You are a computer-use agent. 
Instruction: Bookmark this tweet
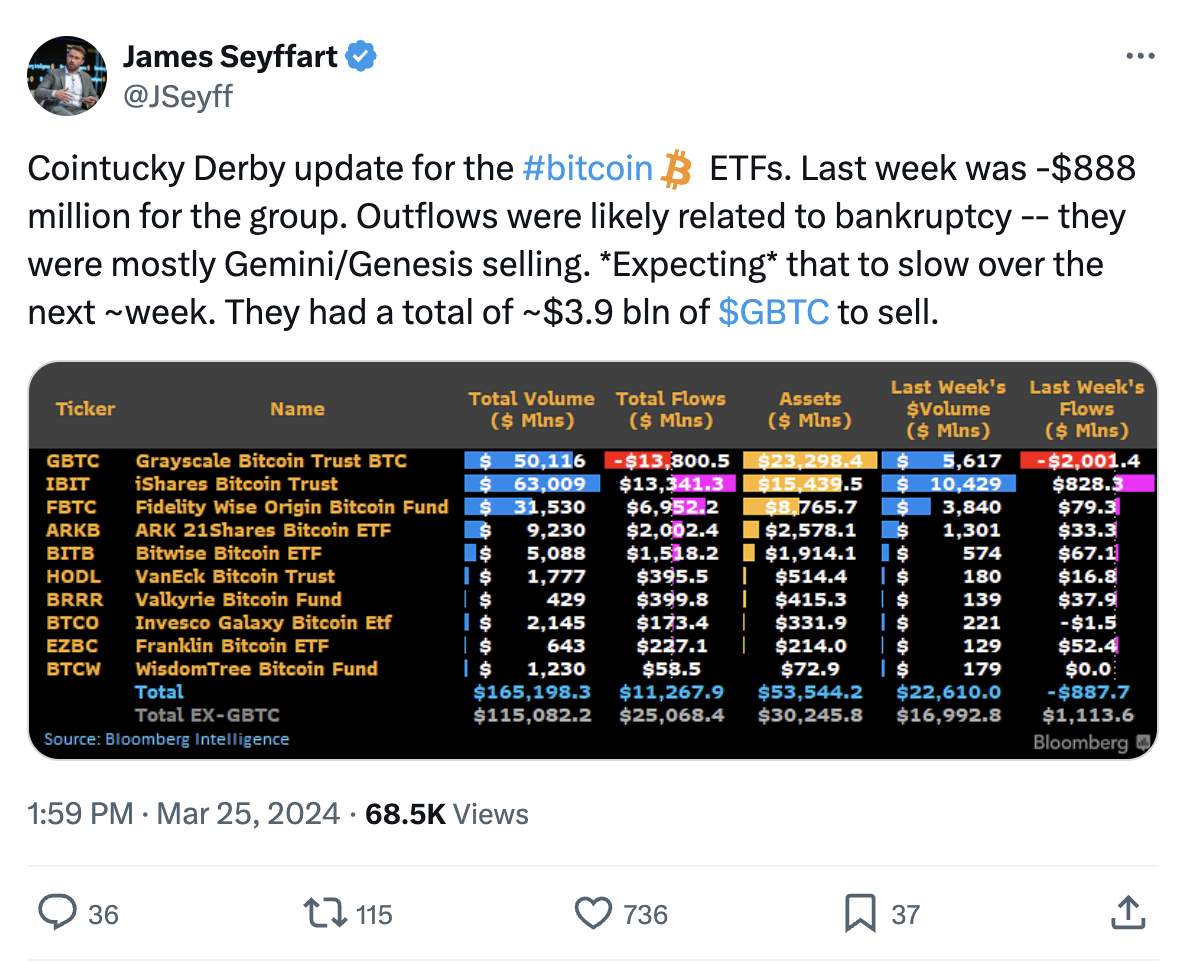click(x=860, y=913)
